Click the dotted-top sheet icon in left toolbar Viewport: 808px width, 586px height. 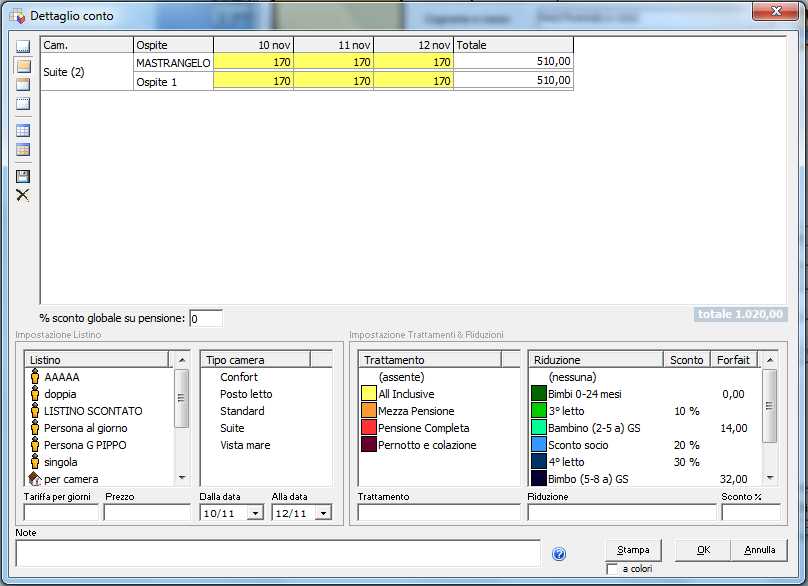[23, 104]
